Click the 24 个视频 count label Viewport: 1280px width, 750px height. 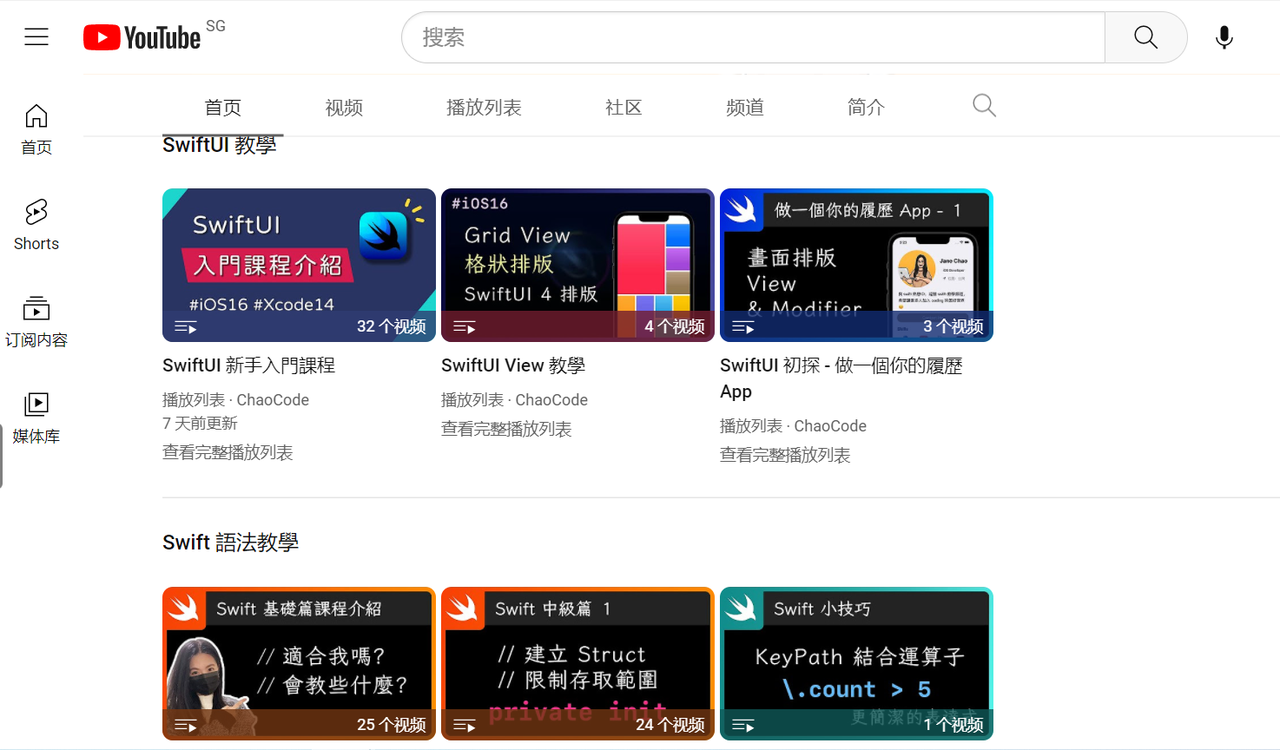click(x=670, y=725)
